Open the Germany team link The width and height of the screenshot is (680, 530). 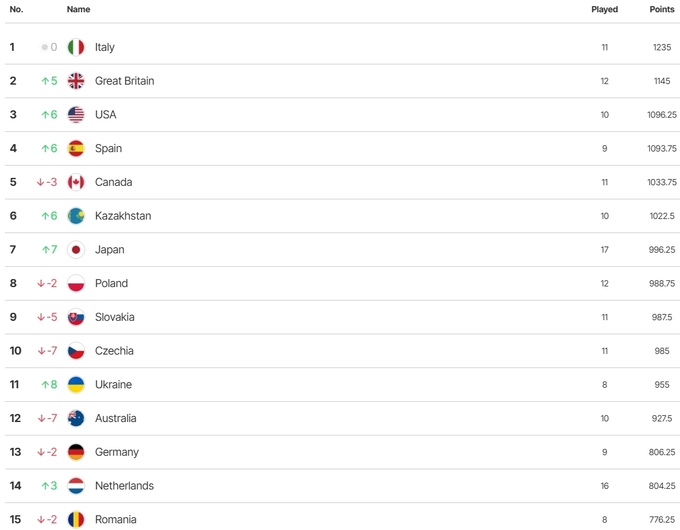[x=116, y=452]
